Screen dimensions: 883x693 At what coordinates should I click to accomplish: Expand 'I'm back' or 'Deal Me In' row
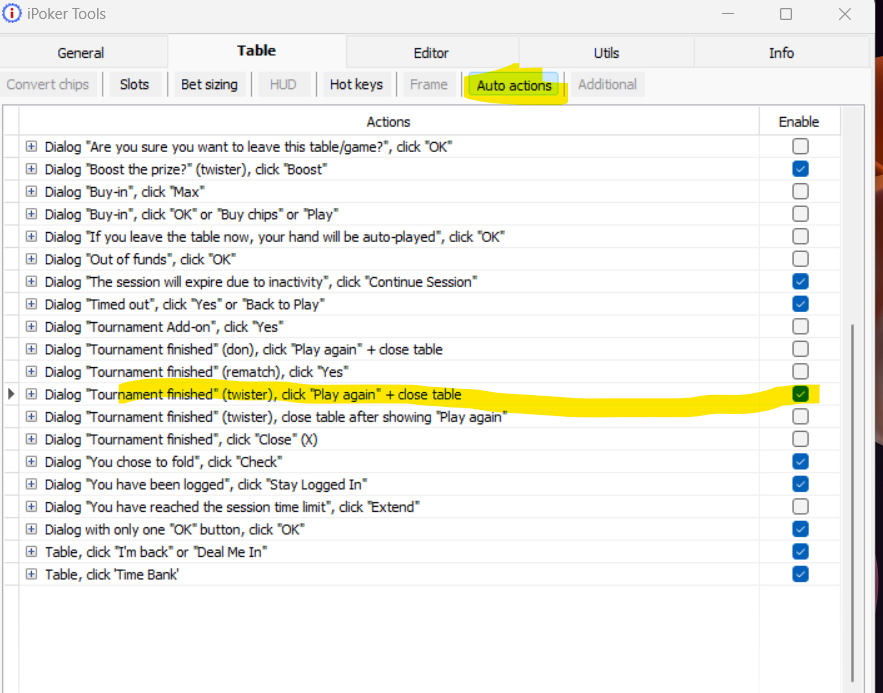pyautogui.click(x=32, y=552)
